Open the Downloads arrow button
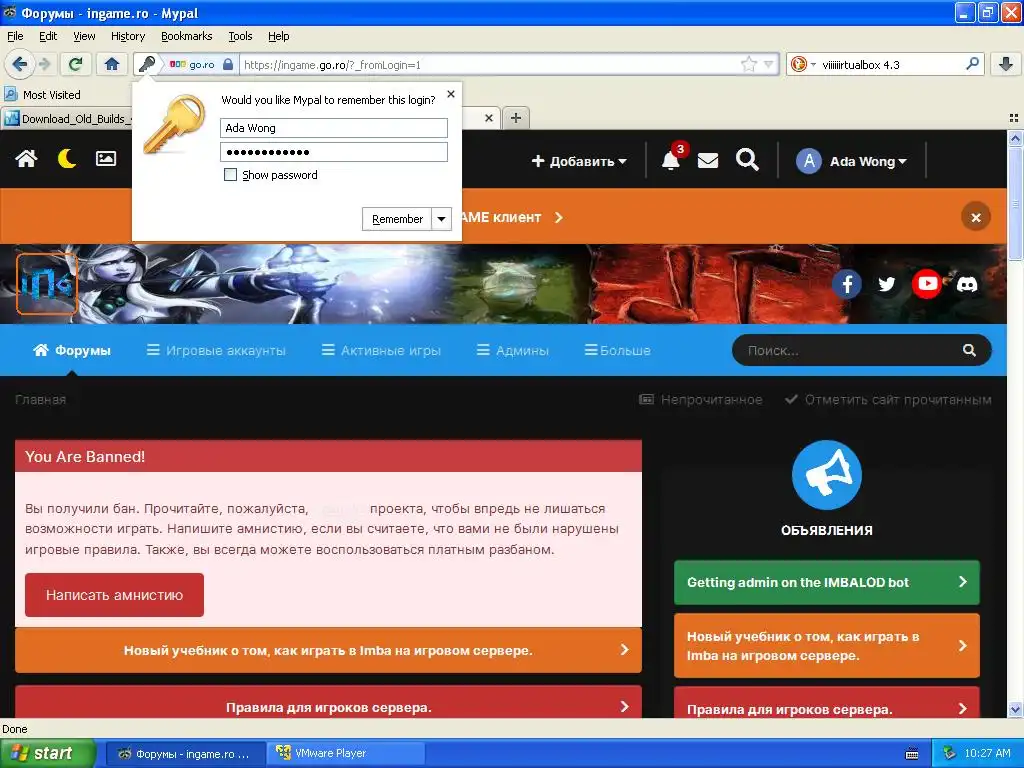Viewport: 1024px width, 768px height. click(x=1006, y=64)
